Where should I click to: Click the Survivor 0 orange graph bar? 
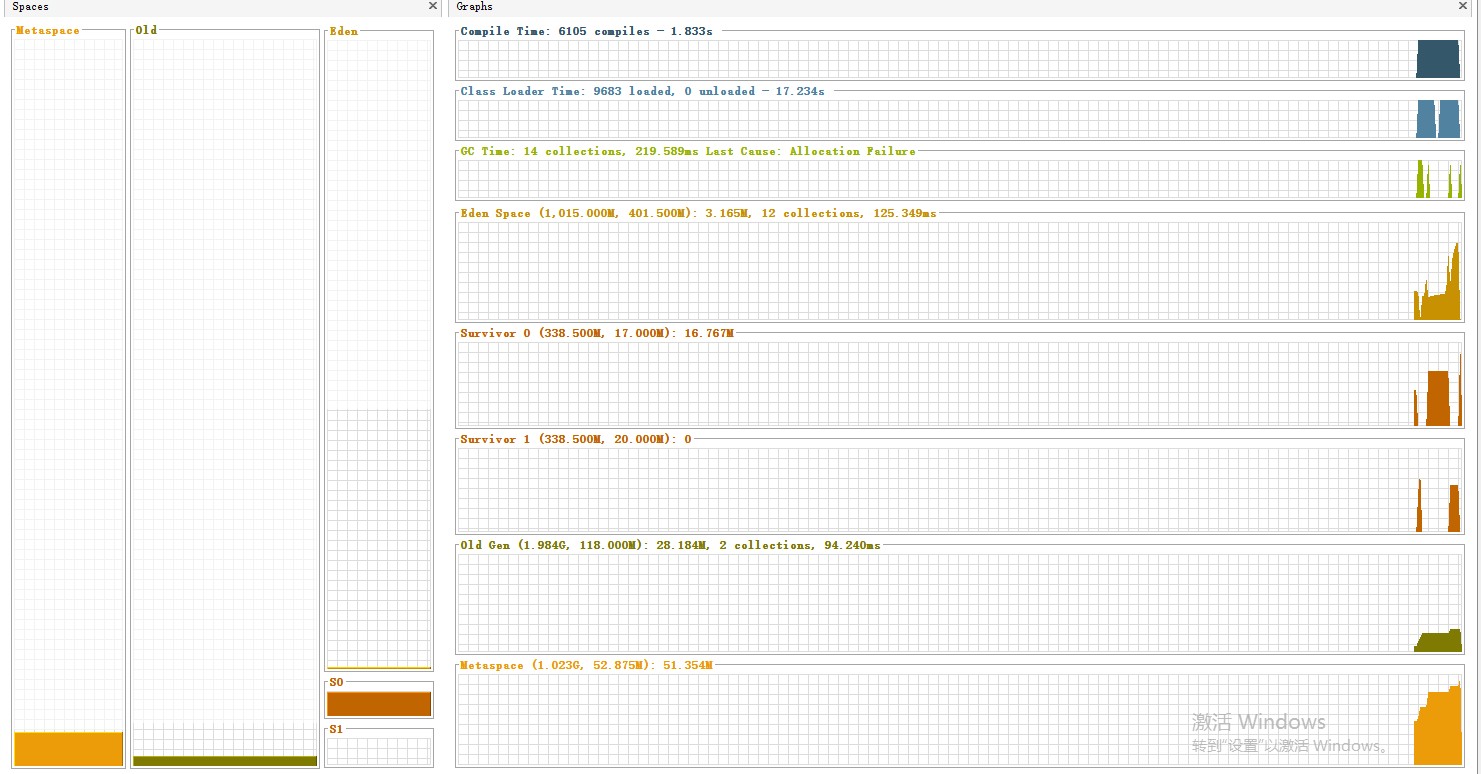pos(1438,398)
